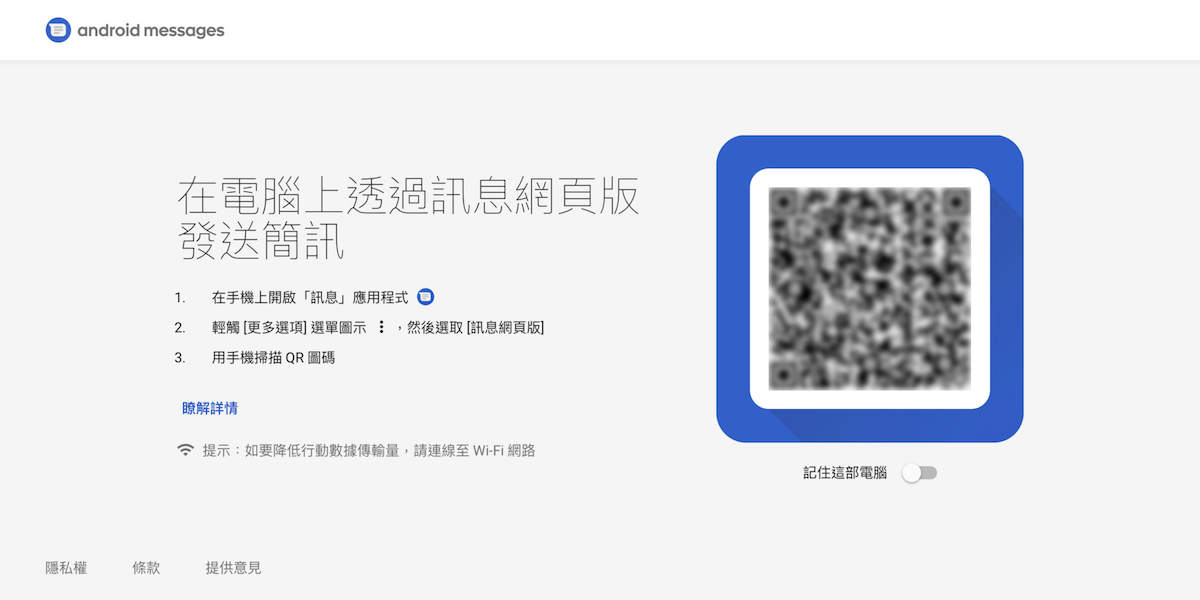Image resolution: width=1200 pixels, height=600 pixels.
Task: Click the blurred QR code image
Action: point(870,289)
